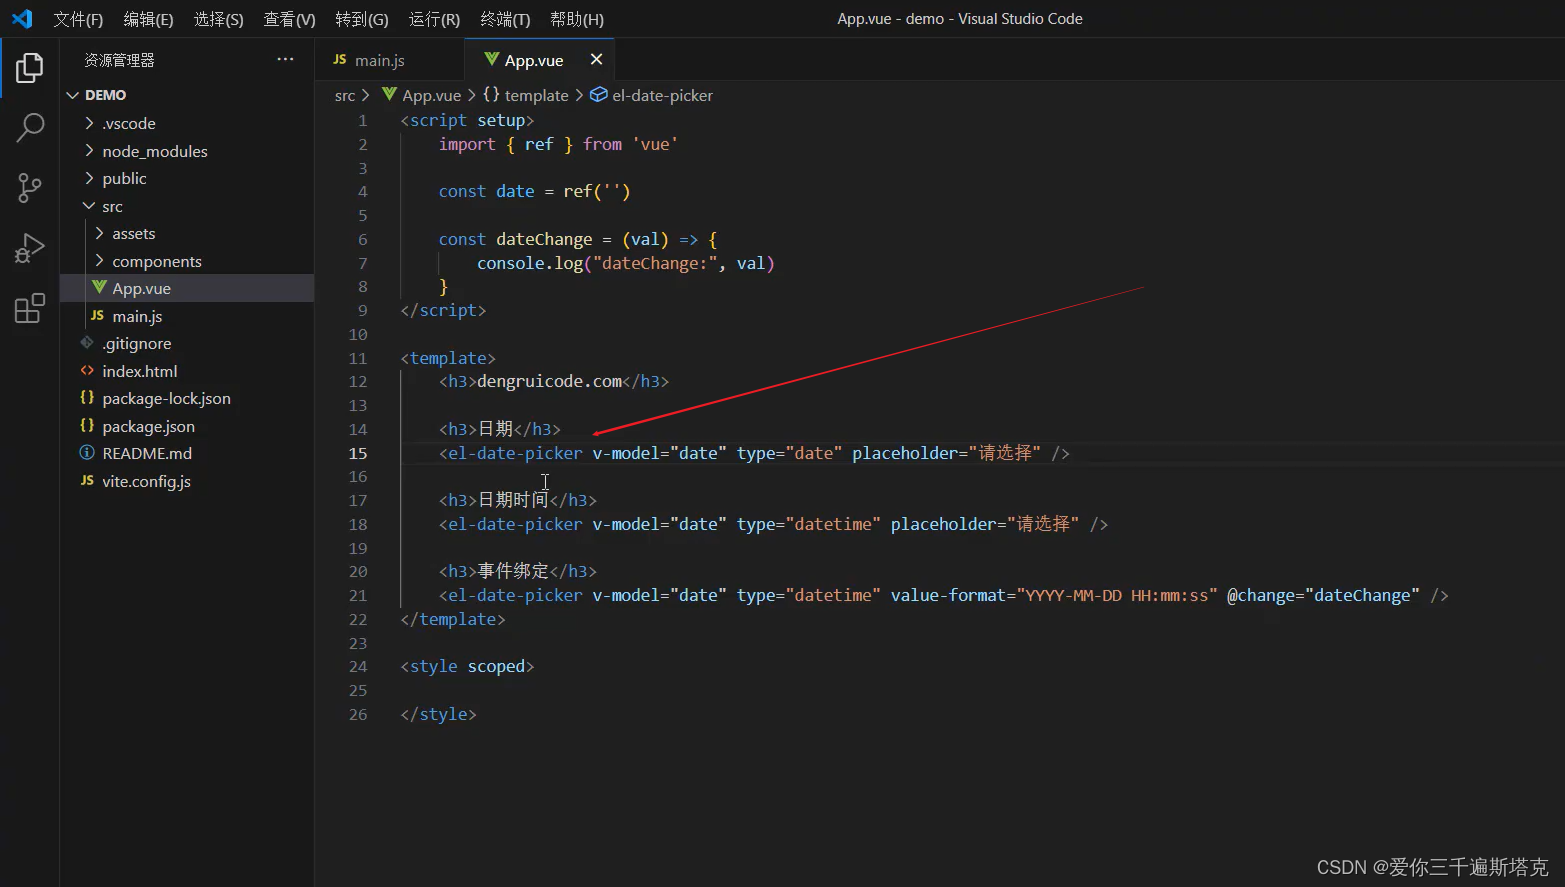Click line number 21 in the gutter

358,595
